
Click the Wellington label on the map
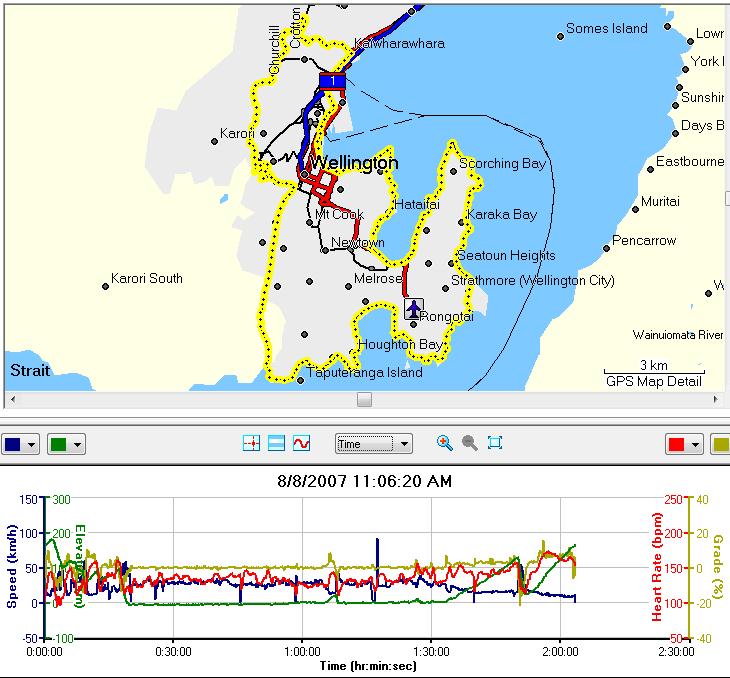tap(354, 163)
